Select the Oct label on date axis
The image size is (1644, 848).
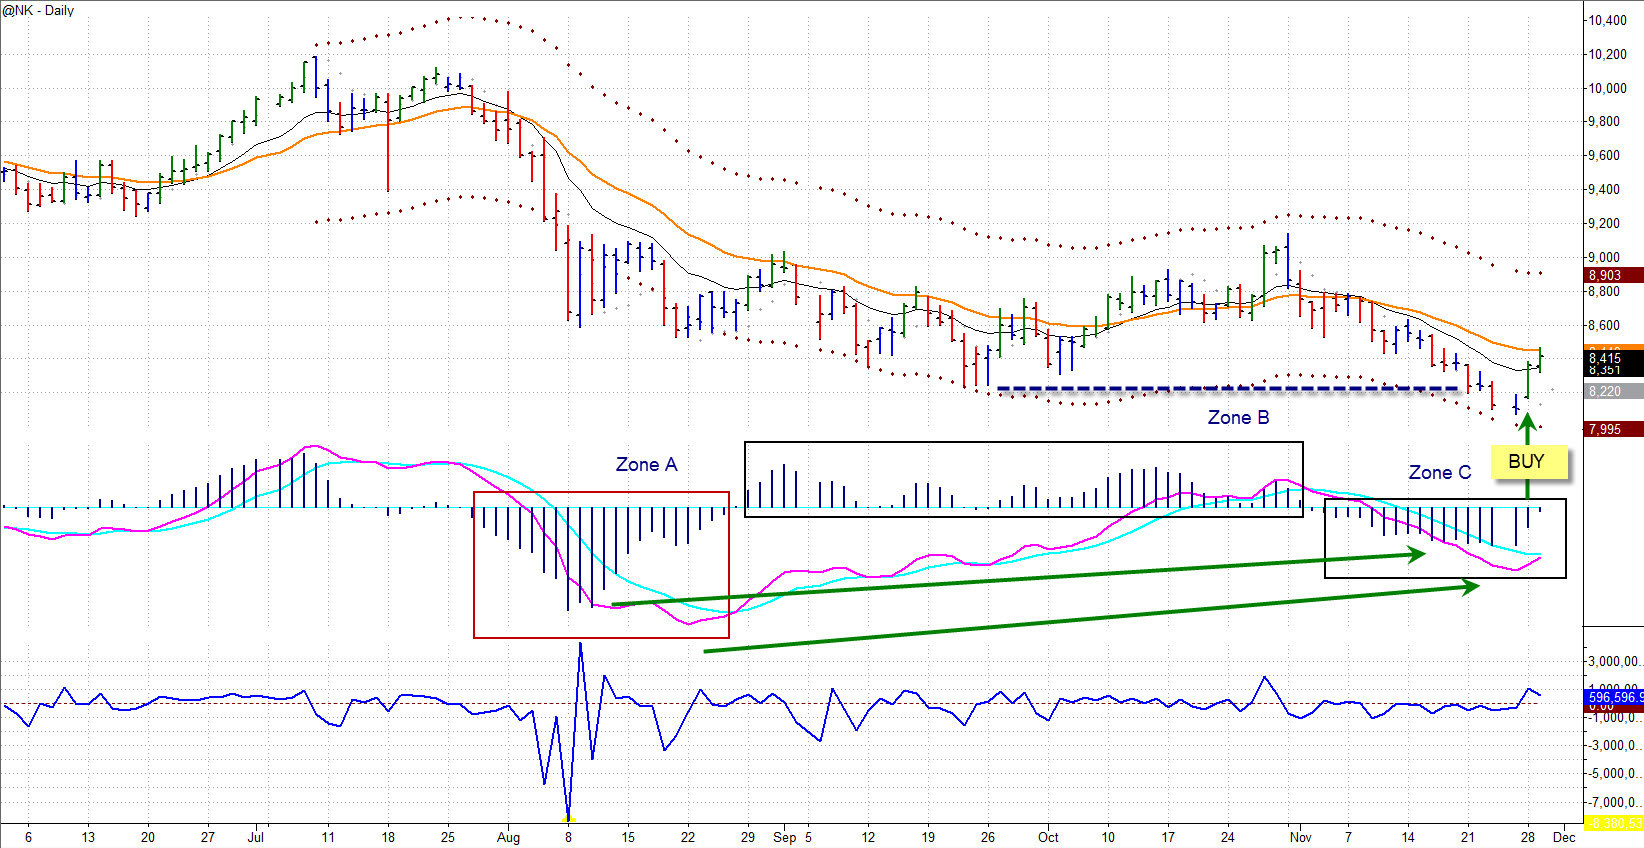1048,838
